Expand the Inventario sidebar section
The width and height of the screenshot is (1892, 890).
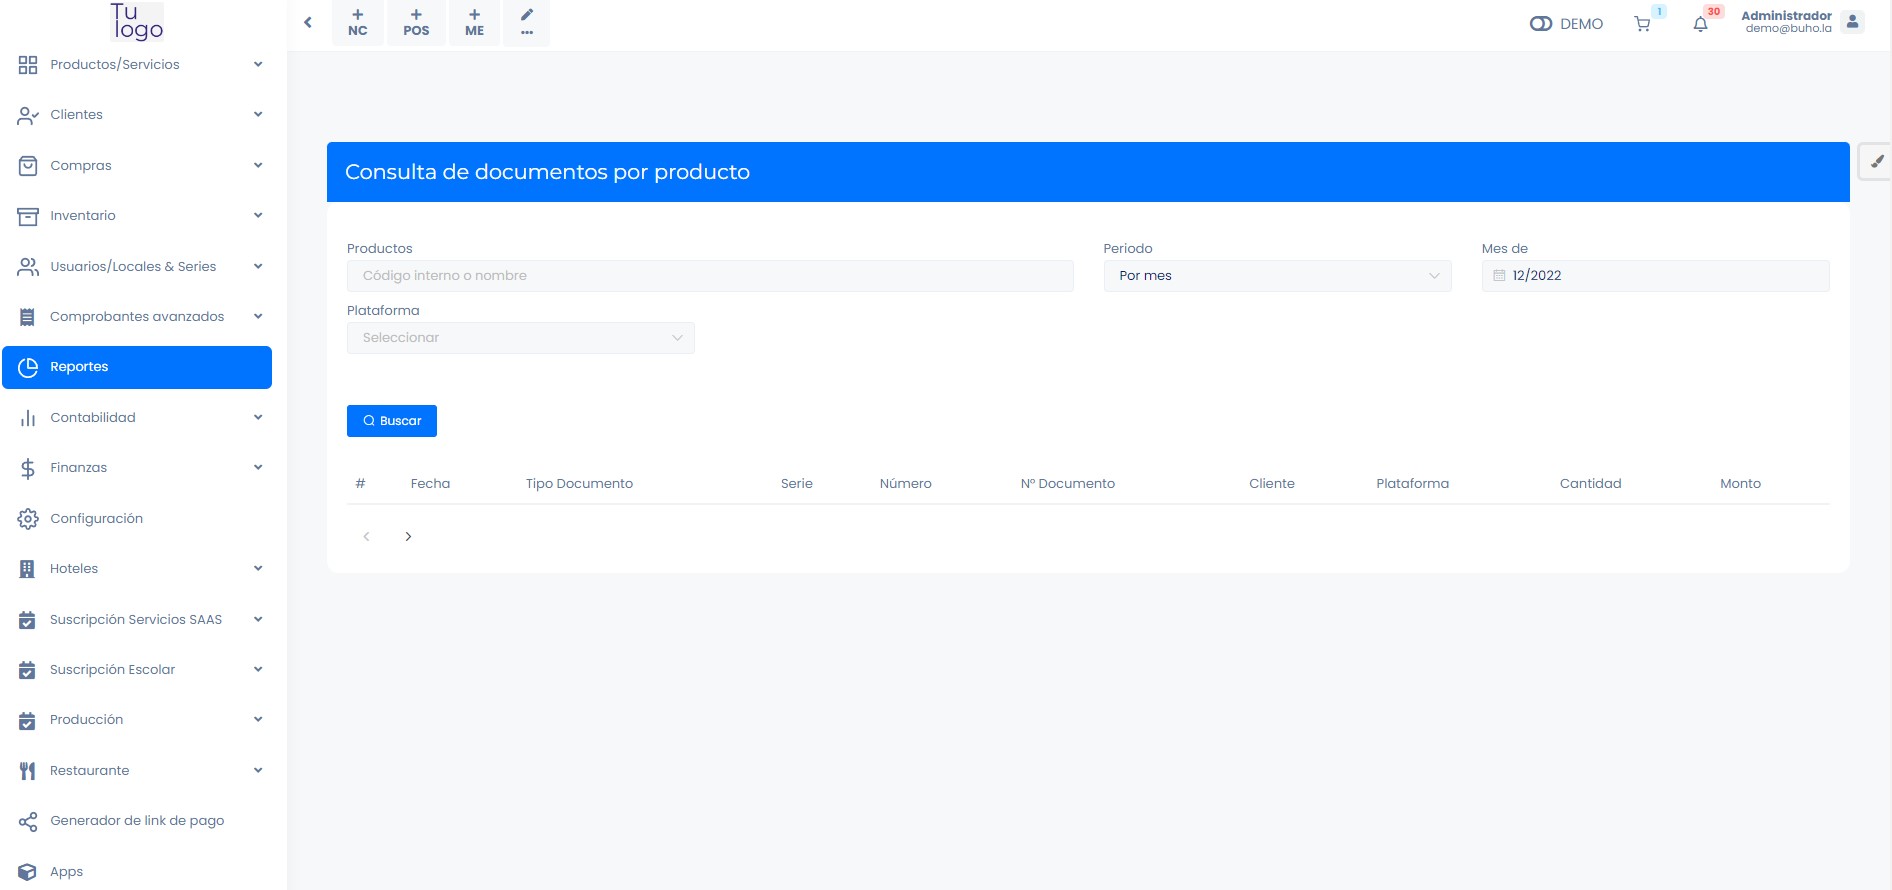(138, 216)
